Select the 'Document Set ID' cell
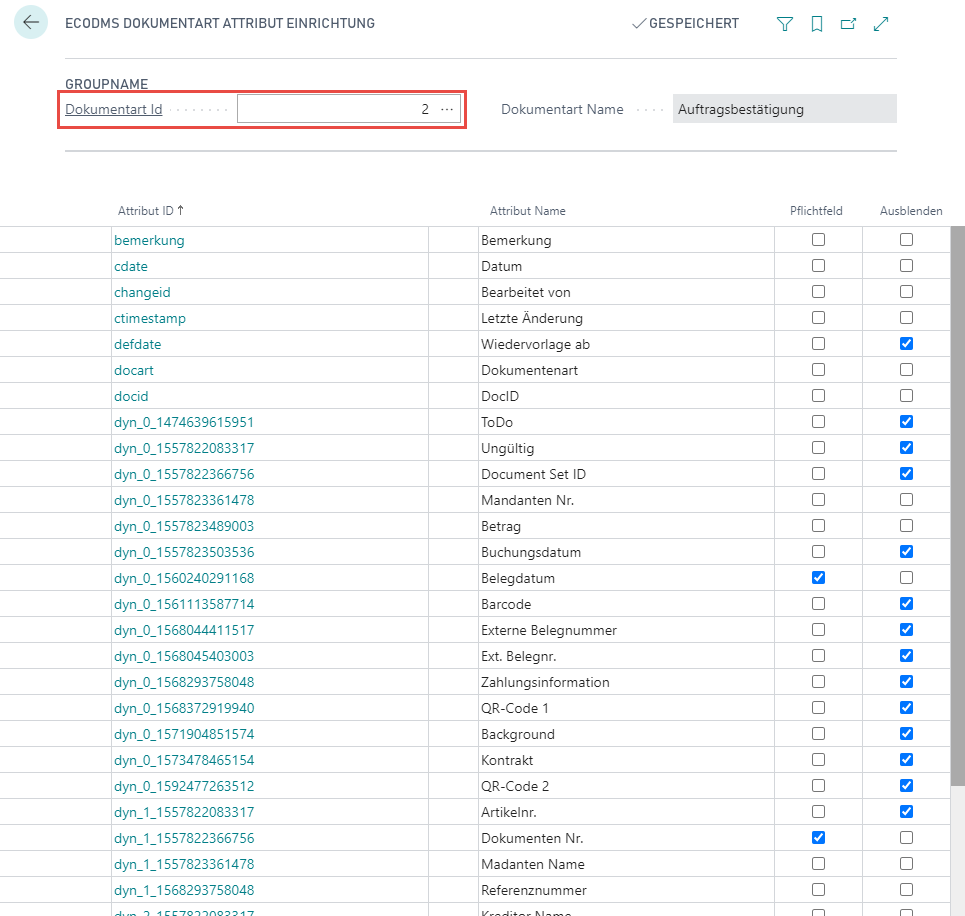 626,474
